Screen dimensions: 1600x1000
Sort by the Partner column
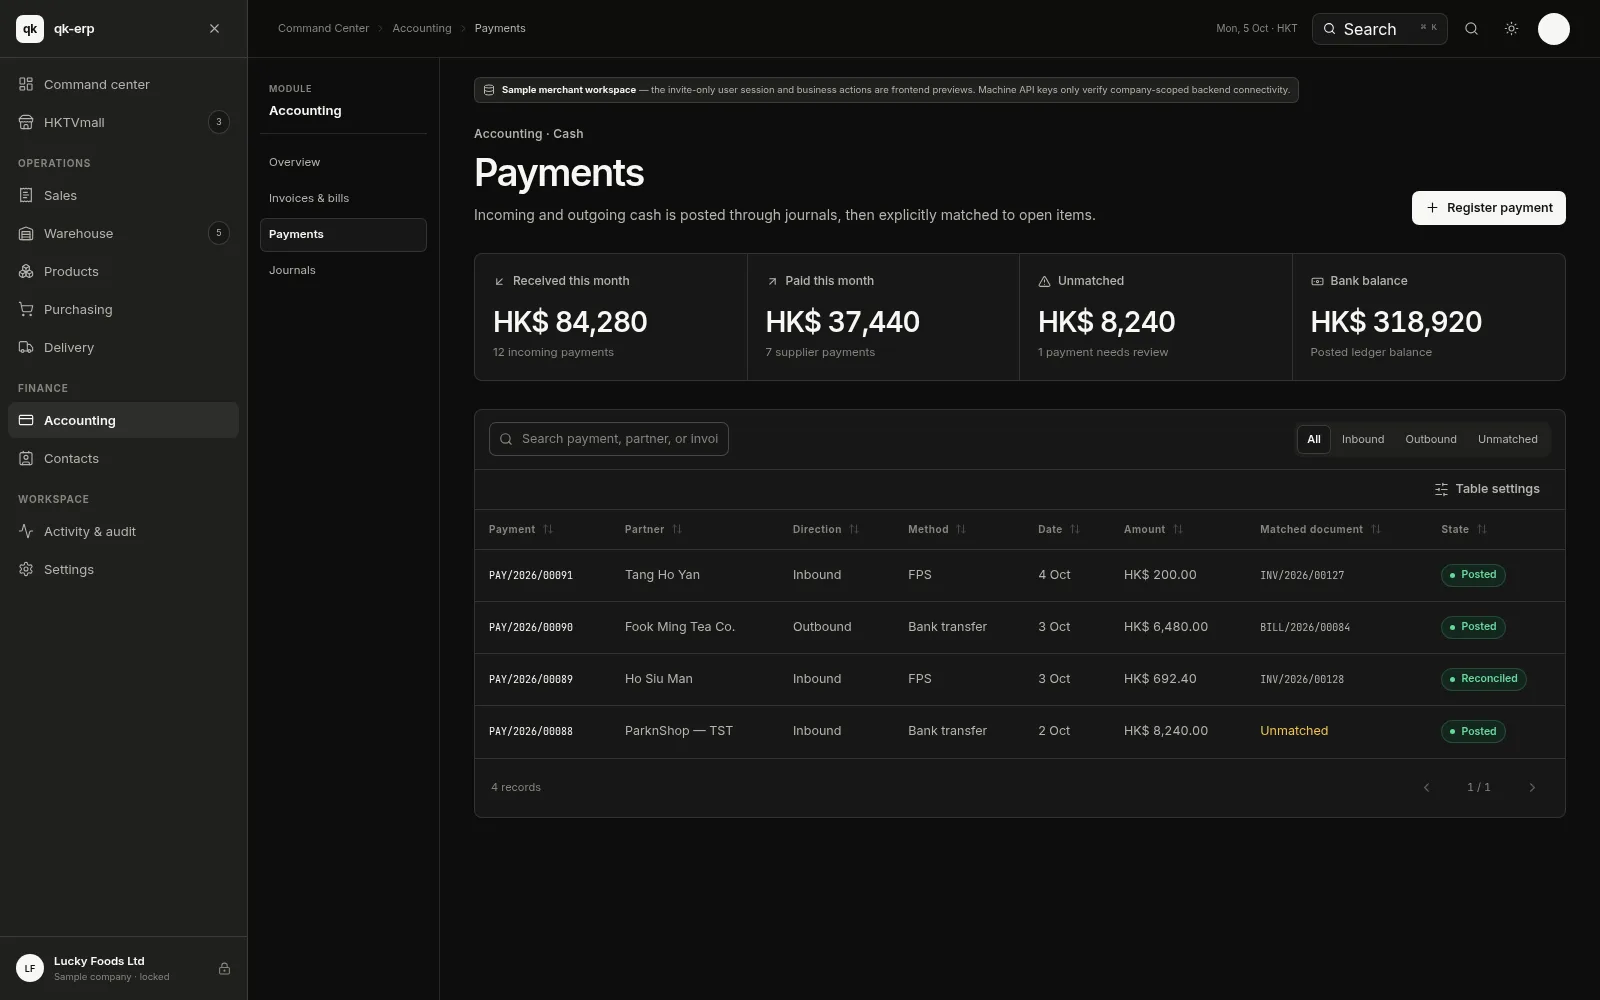pos(652,529)
